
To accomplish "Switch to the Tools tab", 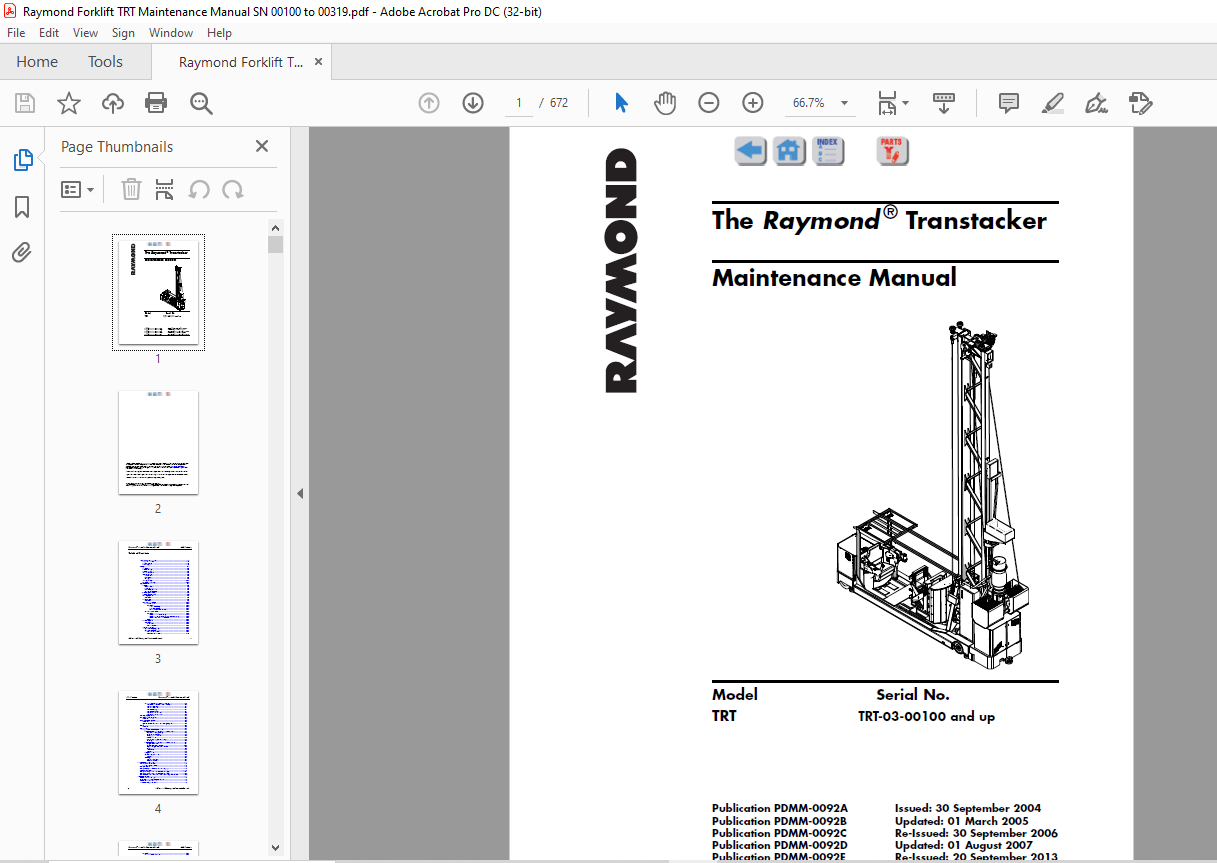I will (105, 62).
